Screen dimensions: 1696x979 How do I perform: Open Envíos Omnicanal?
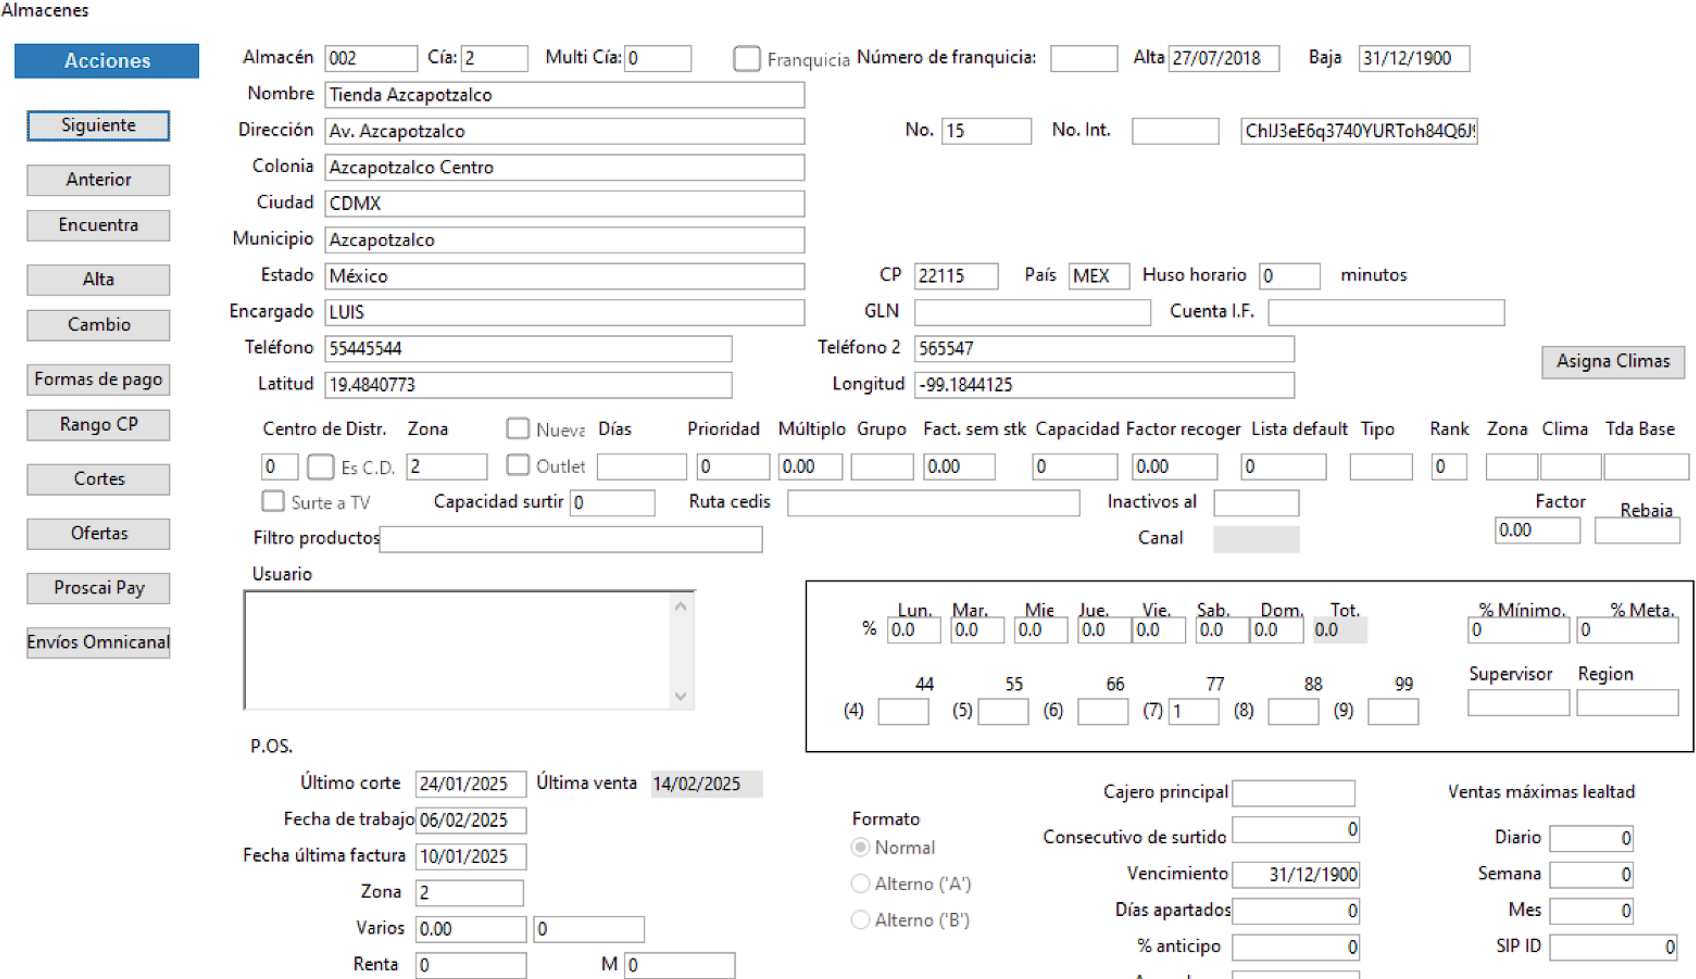click(98, 643)
